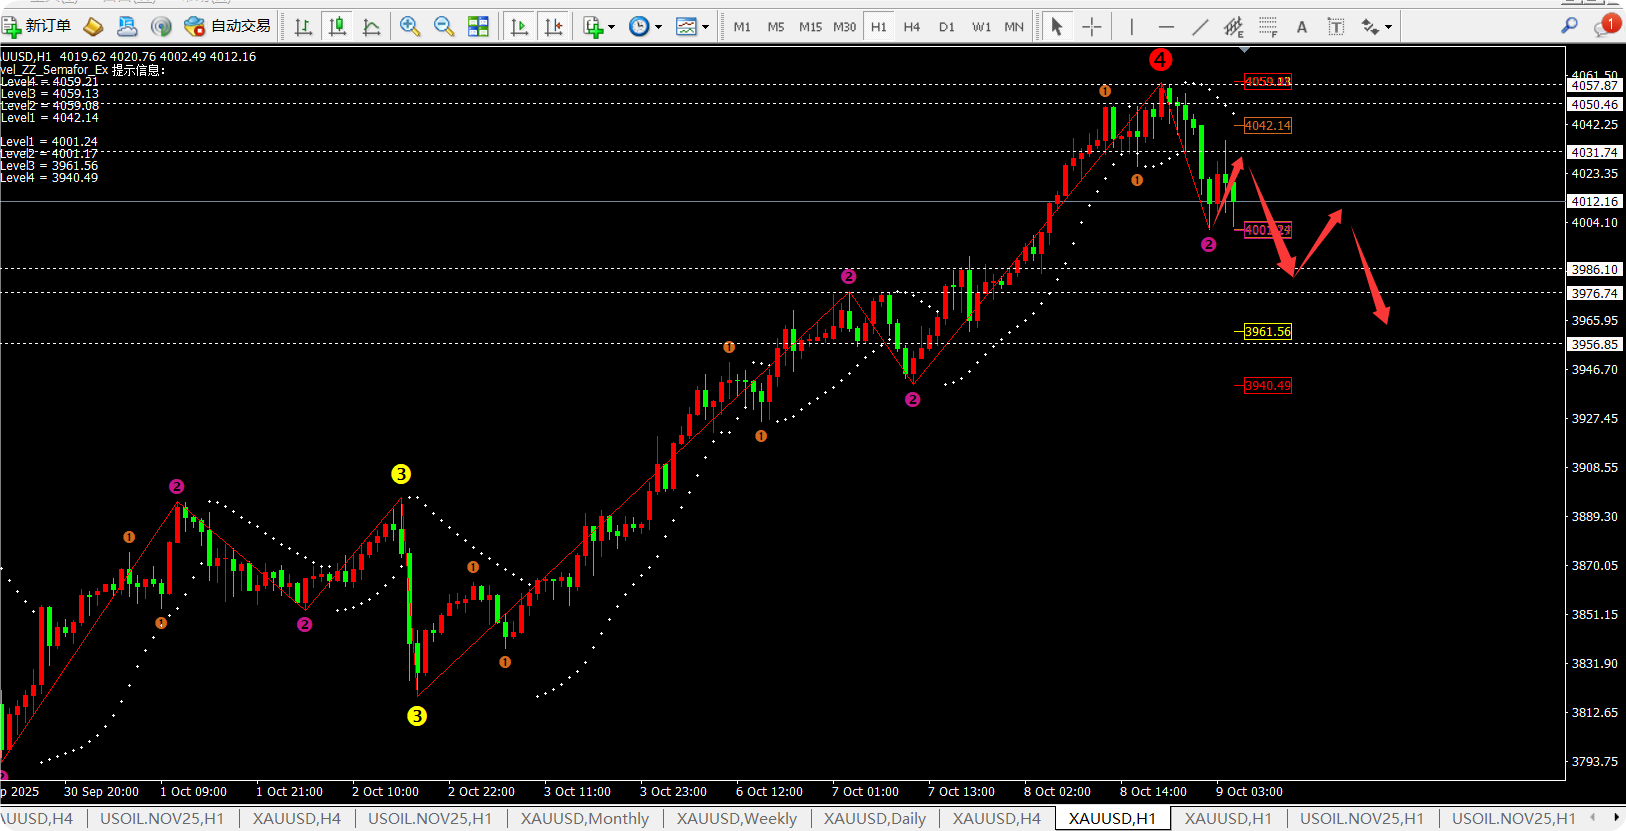The height and width of the screenshot is (831, 1626).
Task: Select the crosshair cursor tool
Action: [x=1092, y=27]
